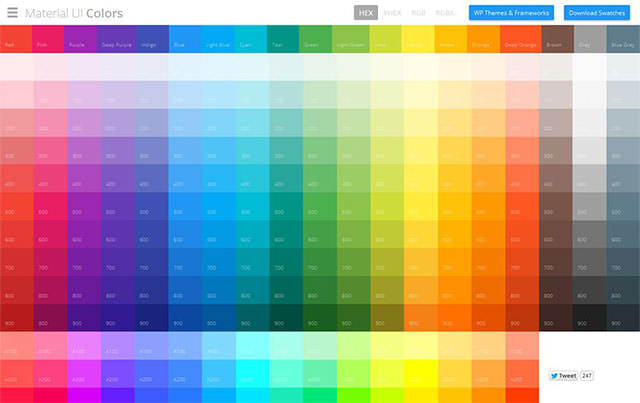Pick the Purple A200 accent swatch
The image size is (640, 403).
pos(84,374)
